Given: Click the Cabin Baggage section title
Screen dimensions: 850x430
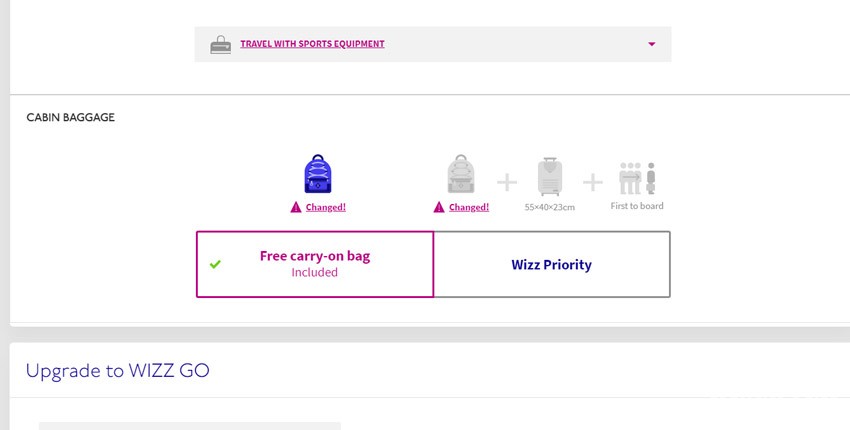Looking at the screenshot, I should pyautogui.click(x=70, y=117).
